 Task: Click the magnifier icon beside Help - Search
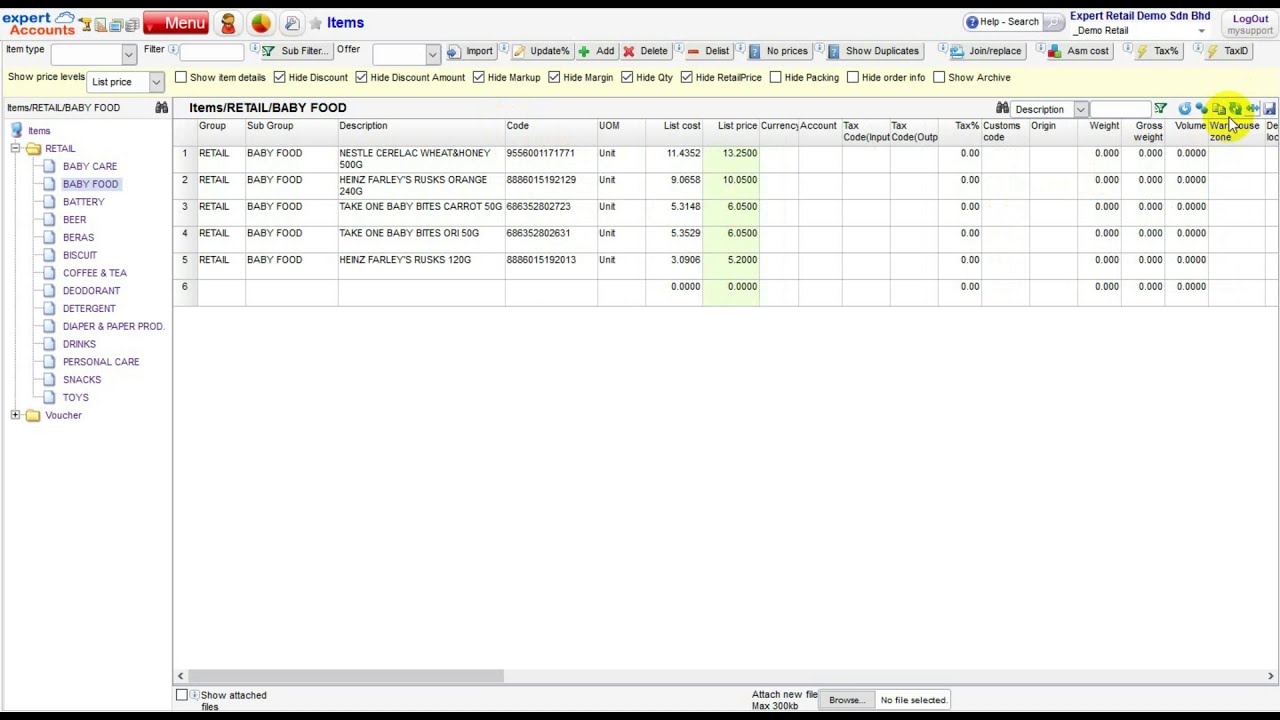(x=1053, y=22)
